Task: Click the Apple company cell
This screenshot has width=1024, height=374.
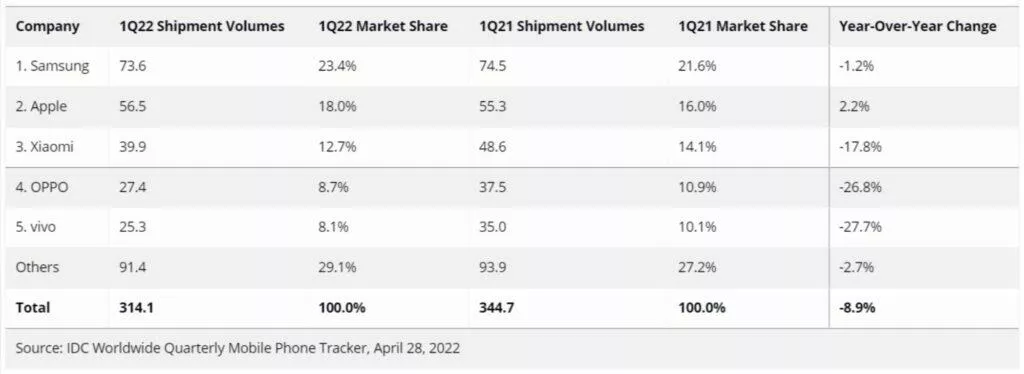Action: pos(41,106)
